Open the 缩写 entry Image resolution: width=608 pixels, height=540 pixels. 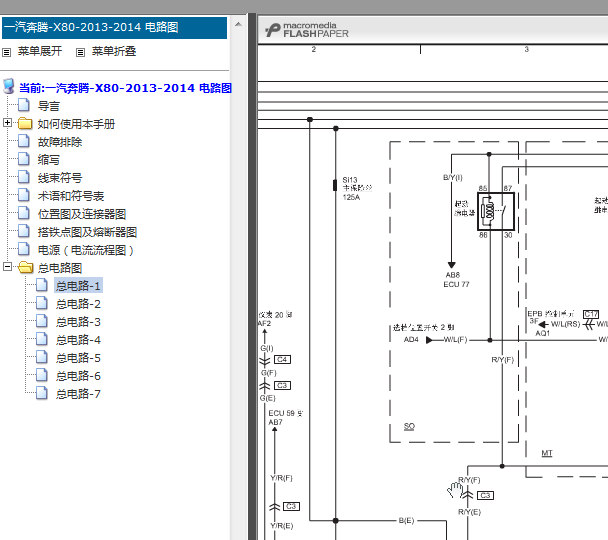48,160
